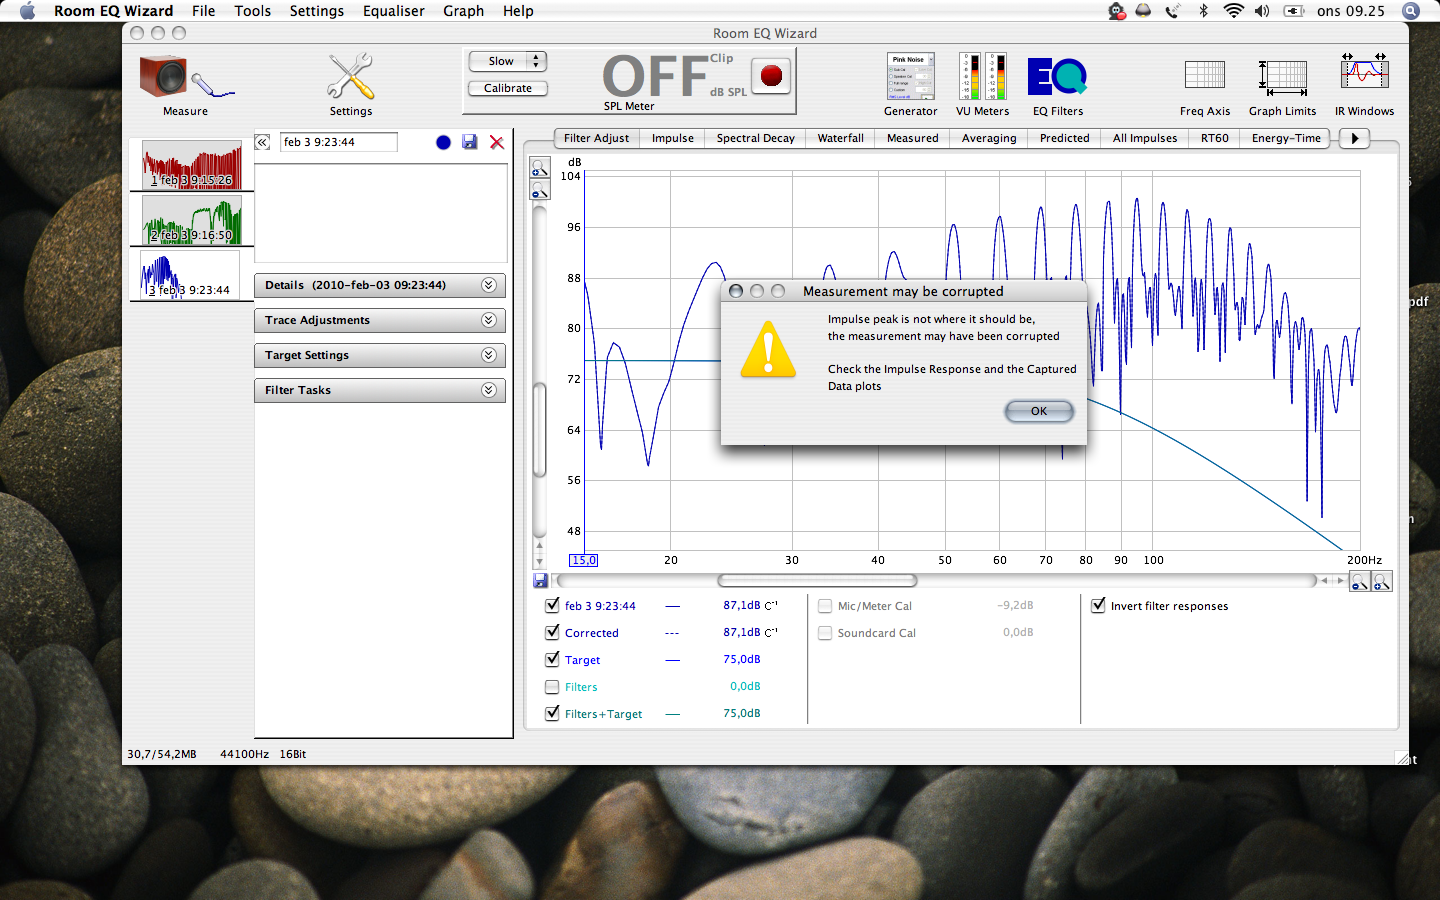Uncheck the Filters+Target trace checkbox

(552, 713)
